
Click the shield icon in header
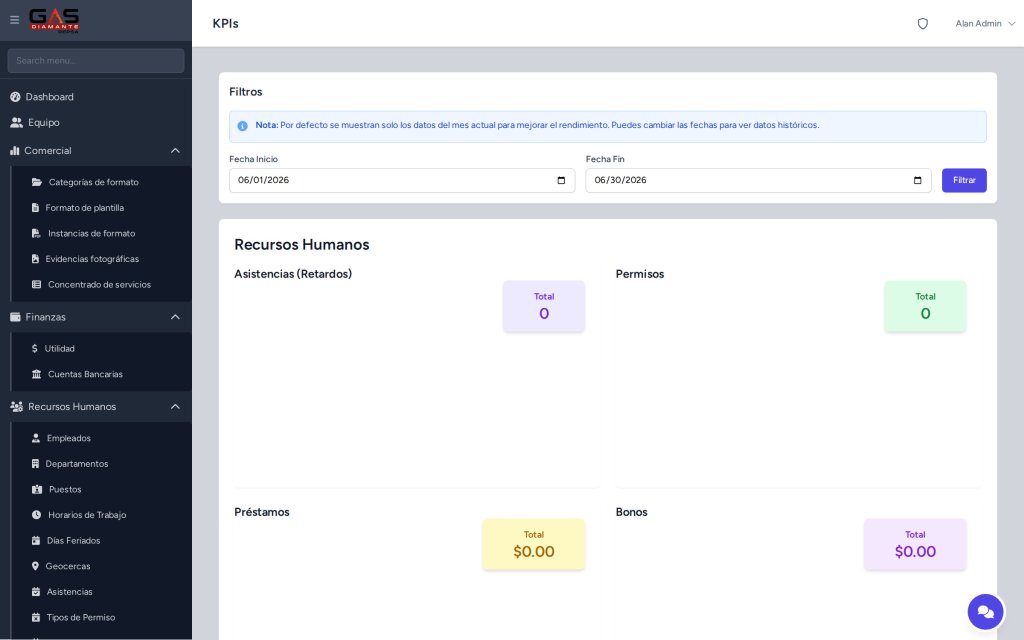pyautogui.click(x=923, y=24)
